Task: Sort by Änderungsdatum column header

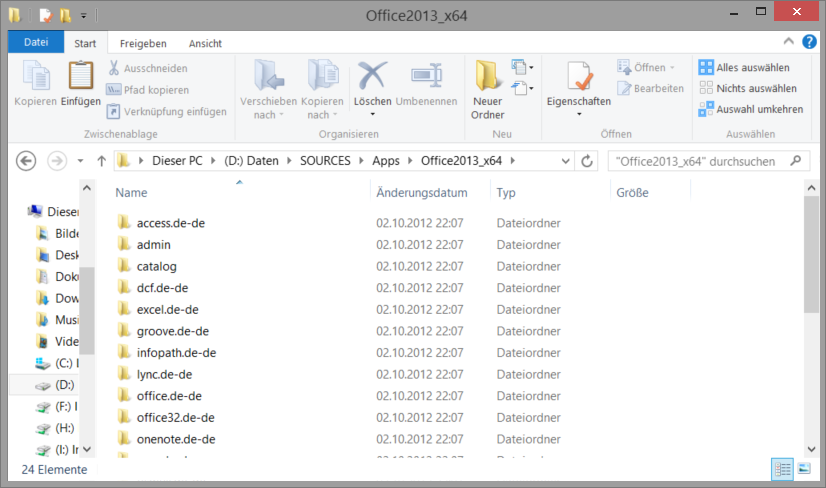Action: point(422,192)
